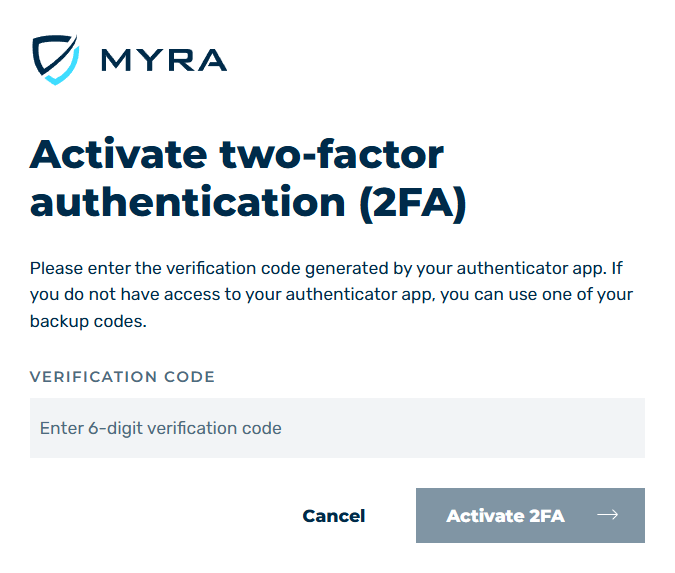The height and width of the screenshot is (573, 675).
Task: Click the VERIFICATION CODE field label
Action: tap(122, 377)
